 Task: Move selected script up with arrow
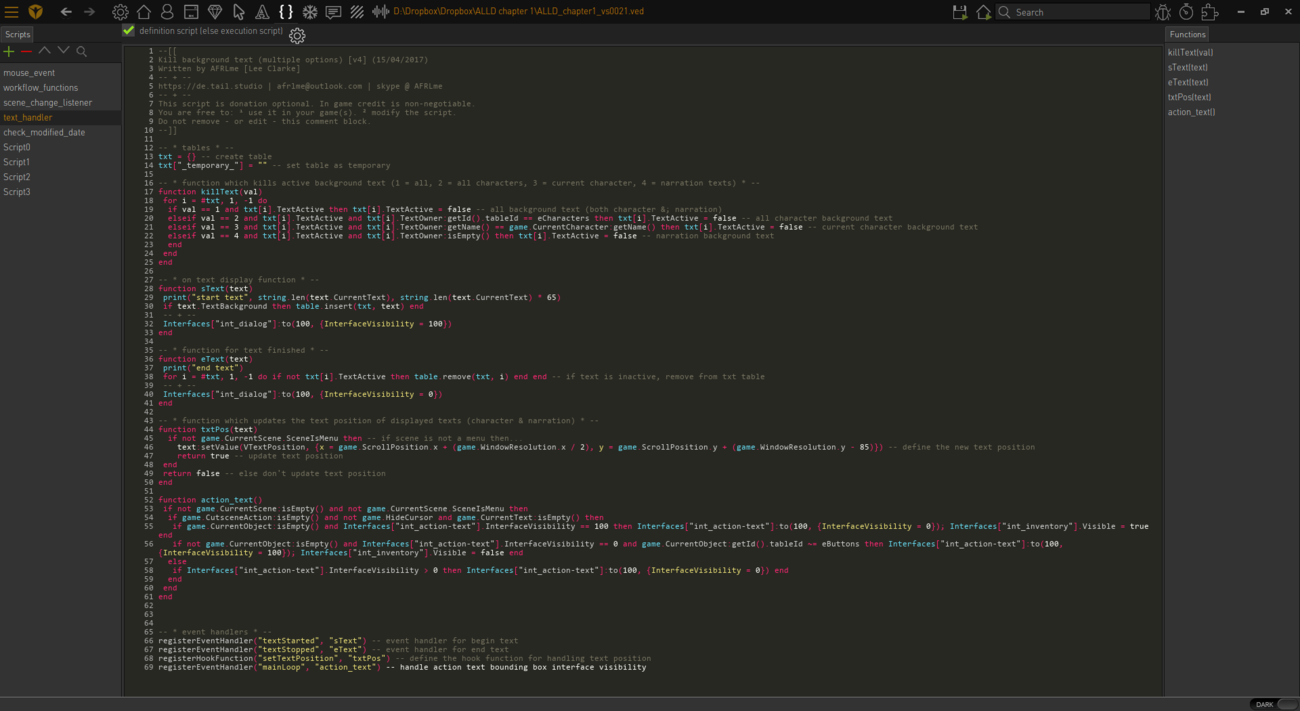point(44,51)
